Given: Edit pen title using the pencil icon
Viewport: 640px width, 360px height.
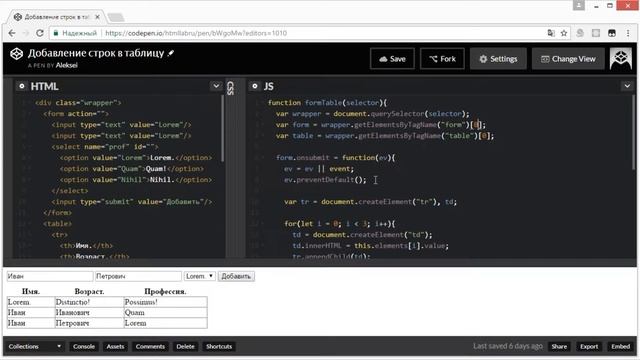Looking at the screenshot, I should [x=171, y=53].
